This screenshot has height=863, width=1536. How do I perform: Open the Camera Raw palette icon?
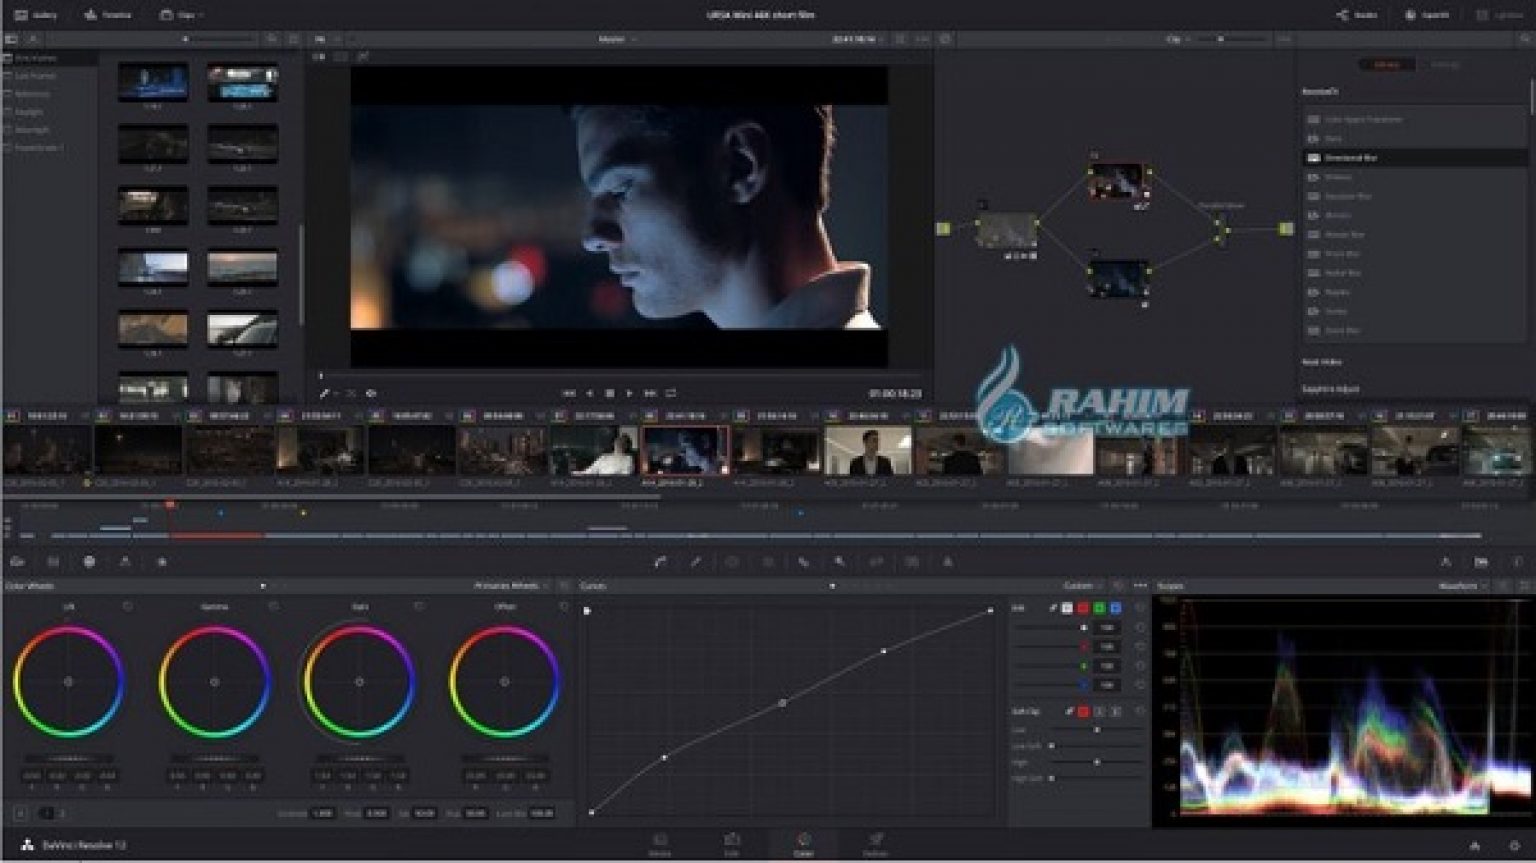coord(17,562)
